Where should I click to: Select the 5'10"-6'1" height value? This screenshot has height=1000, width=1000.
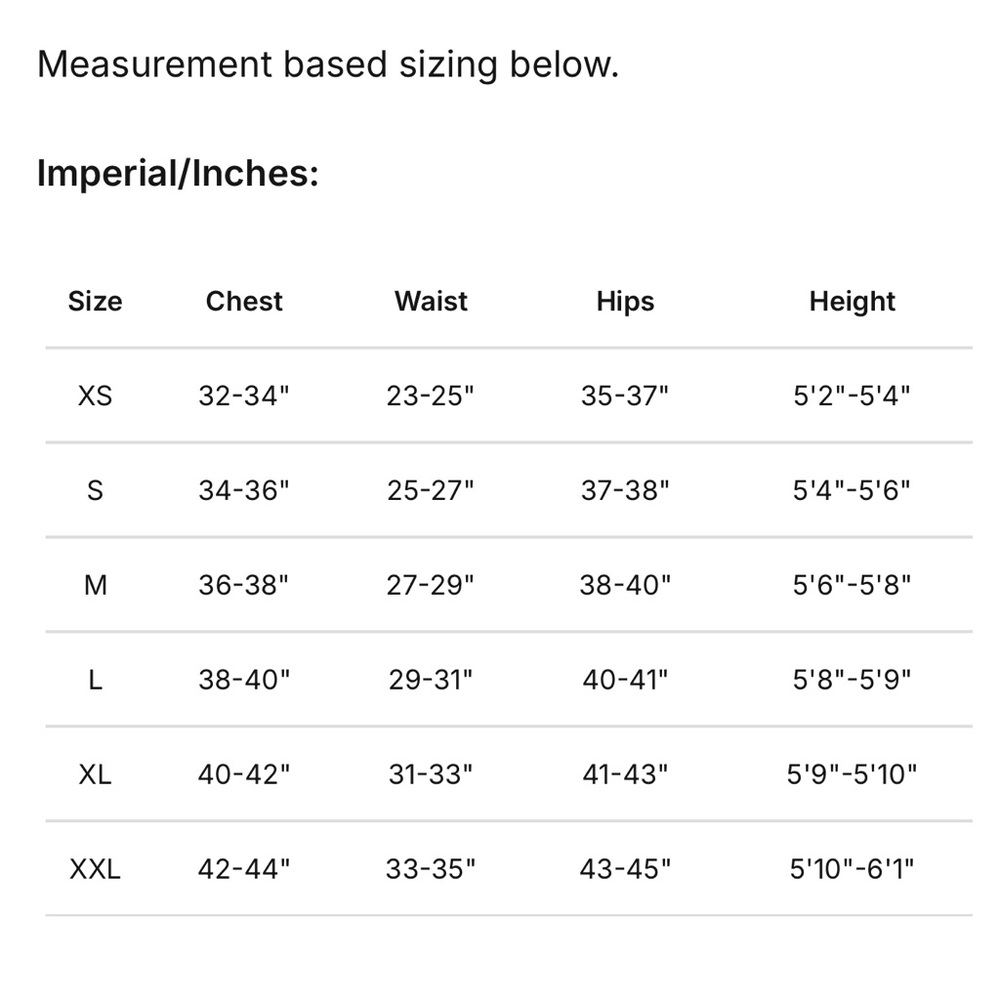[x=852, y=869]
